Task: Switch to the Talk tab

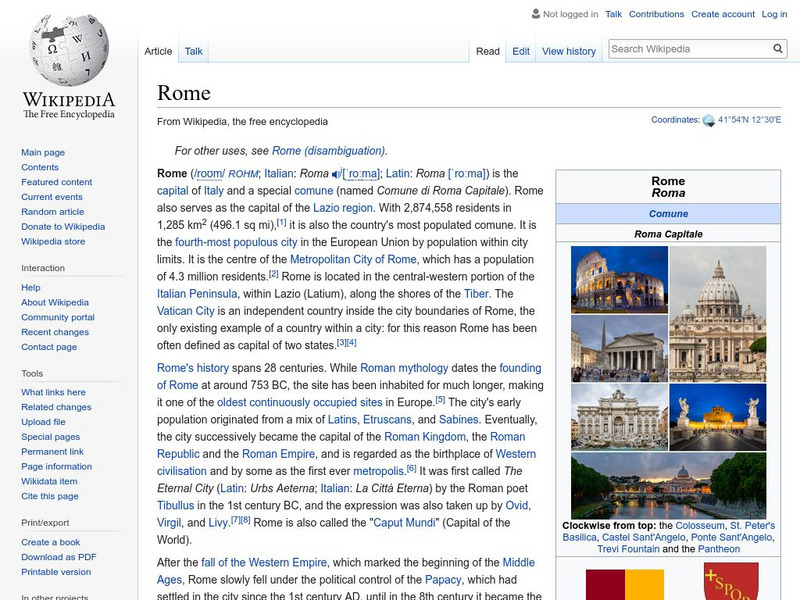Action: pos(194,51)
